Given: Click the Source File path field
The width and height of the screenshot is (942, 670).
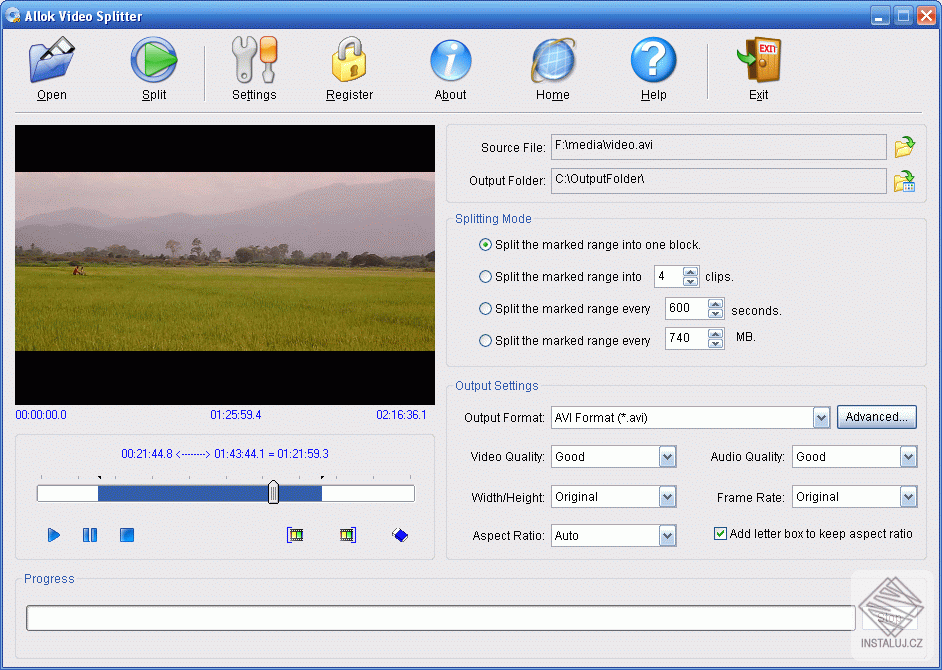Looking at the screenshot, I should tap(718, 148).
